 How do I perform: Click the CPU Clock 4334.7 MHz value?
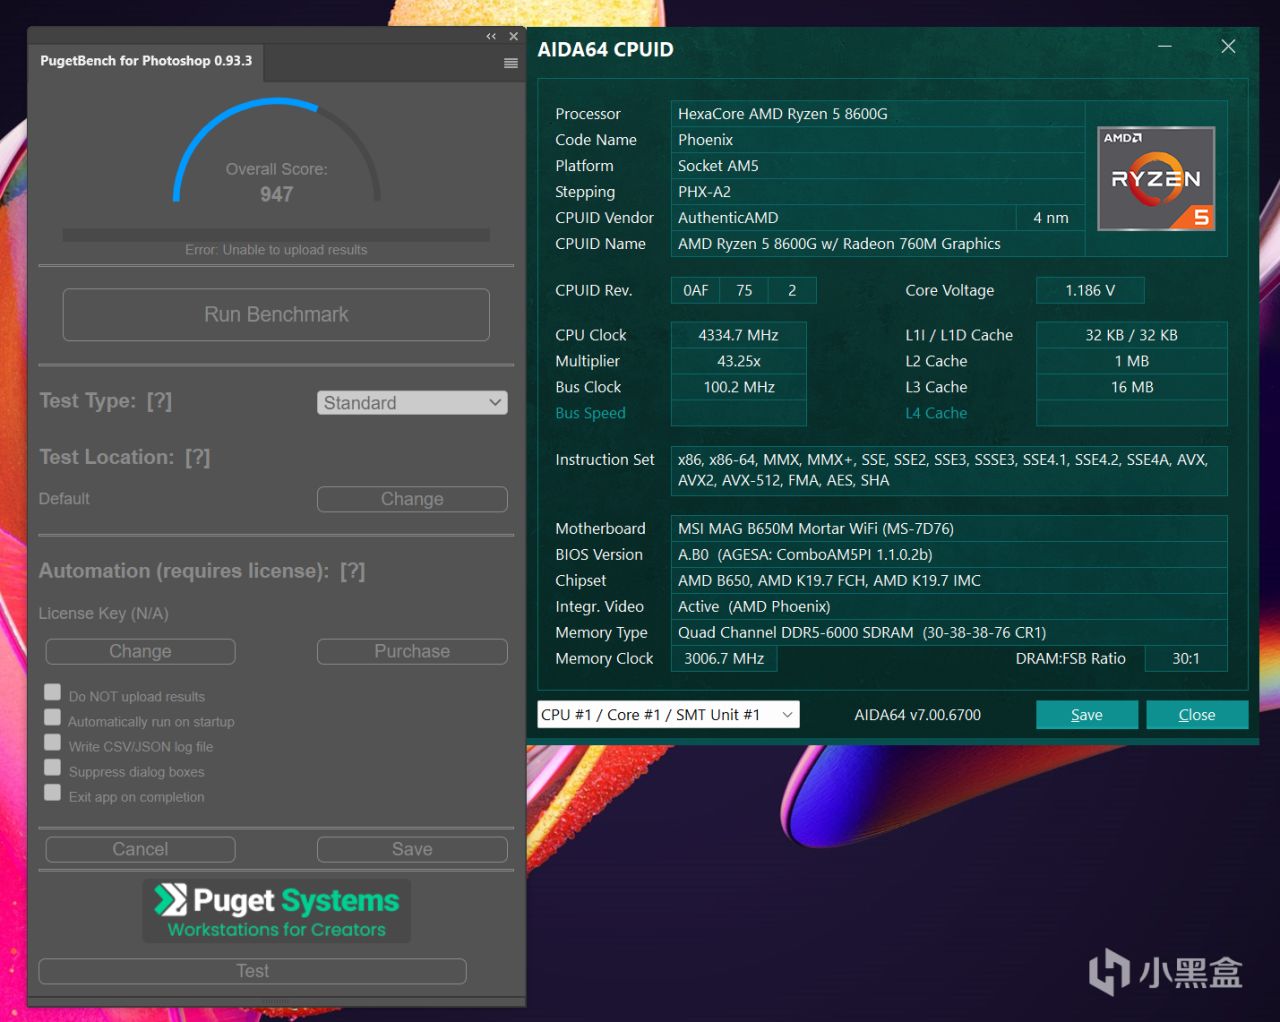coord(738,335)
